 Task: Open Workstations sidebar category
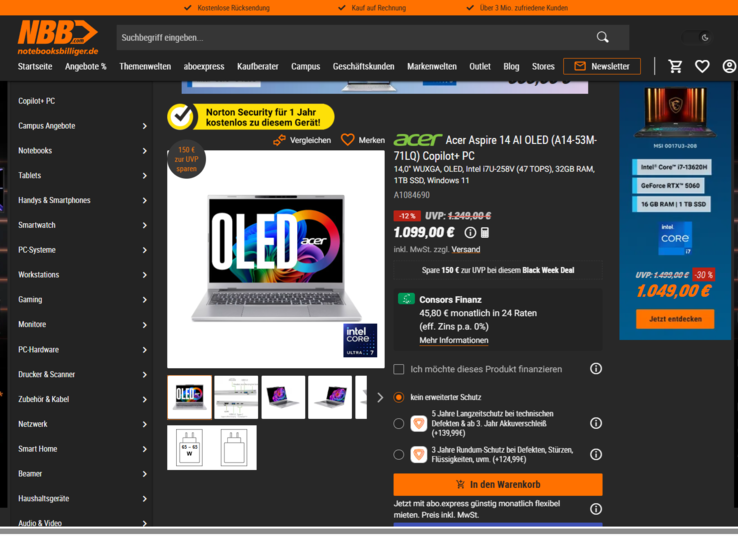pyautogui.click(x=39, y=275)
